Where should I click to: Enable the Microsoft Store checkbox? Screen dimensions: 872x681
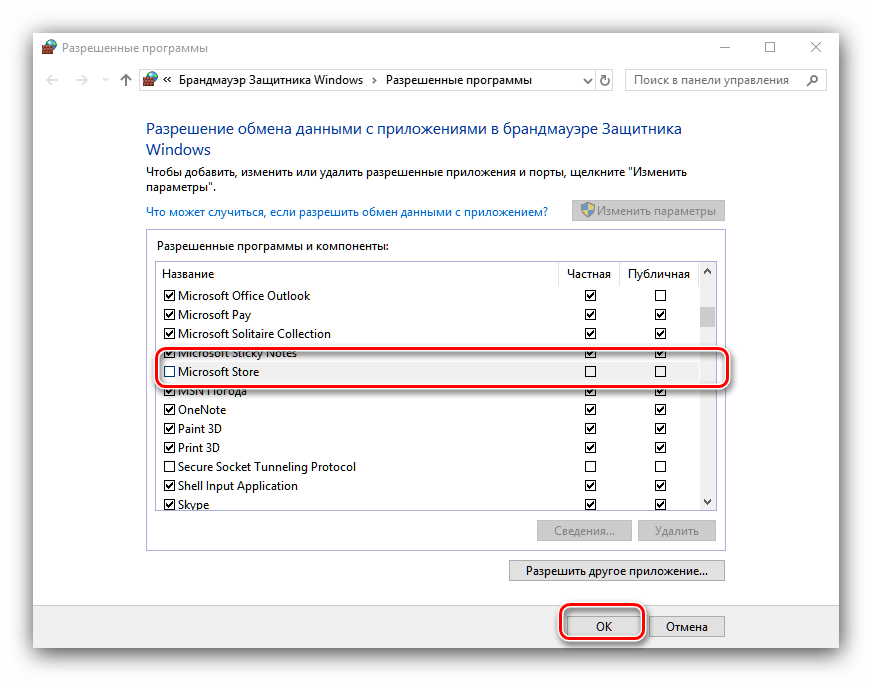click(x=169, y=372)
